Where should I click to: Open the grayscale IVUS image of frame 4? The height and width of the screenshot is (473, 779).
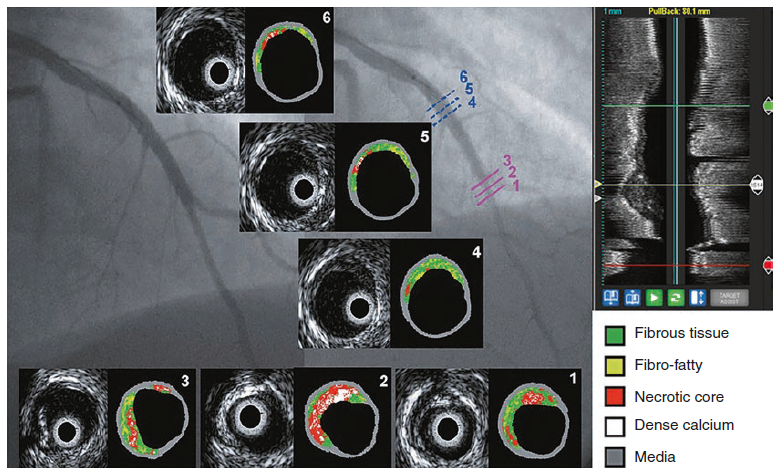click(x=344, y=293)
